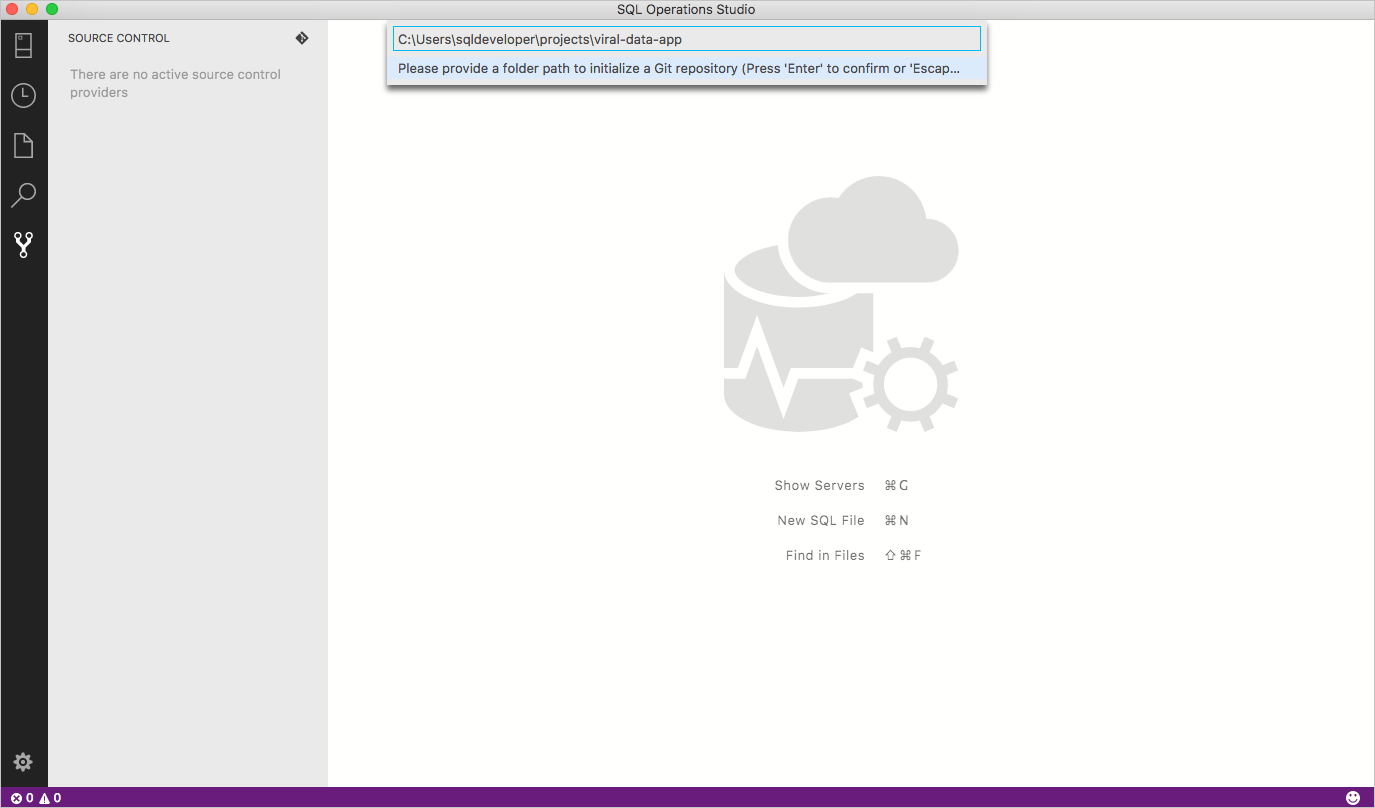Maximize the window with green button
Viewport: 1375px width, 808px height.
tap(52, 9)
